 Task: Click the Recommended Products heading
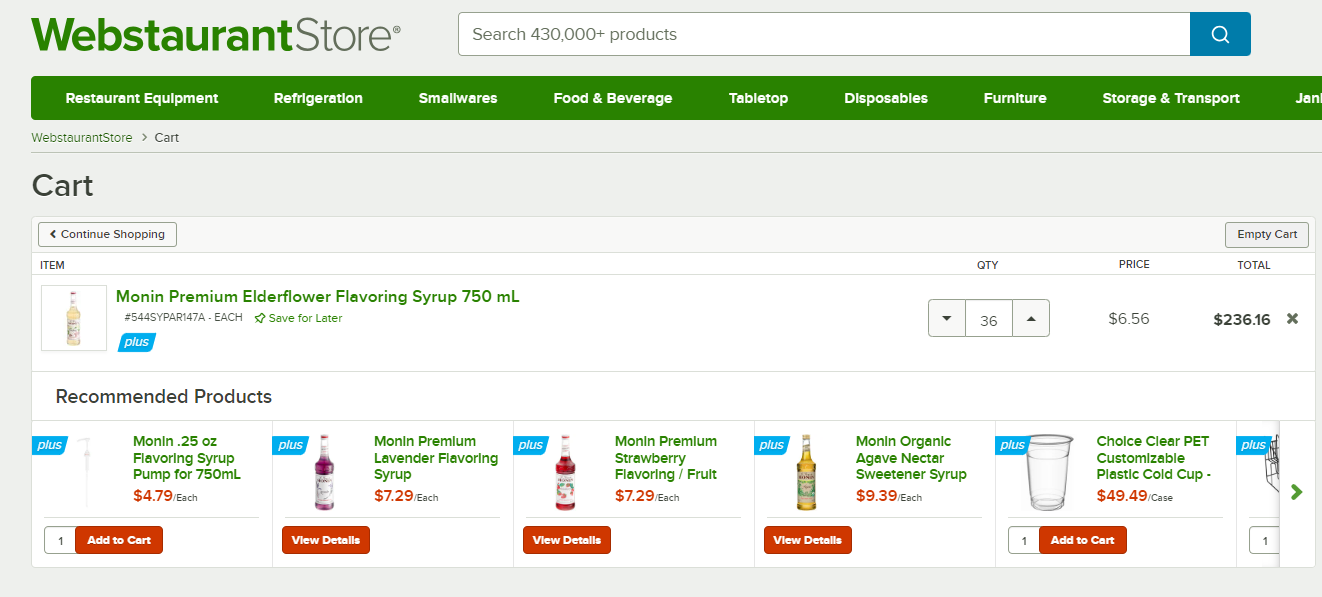coord(164,397)
